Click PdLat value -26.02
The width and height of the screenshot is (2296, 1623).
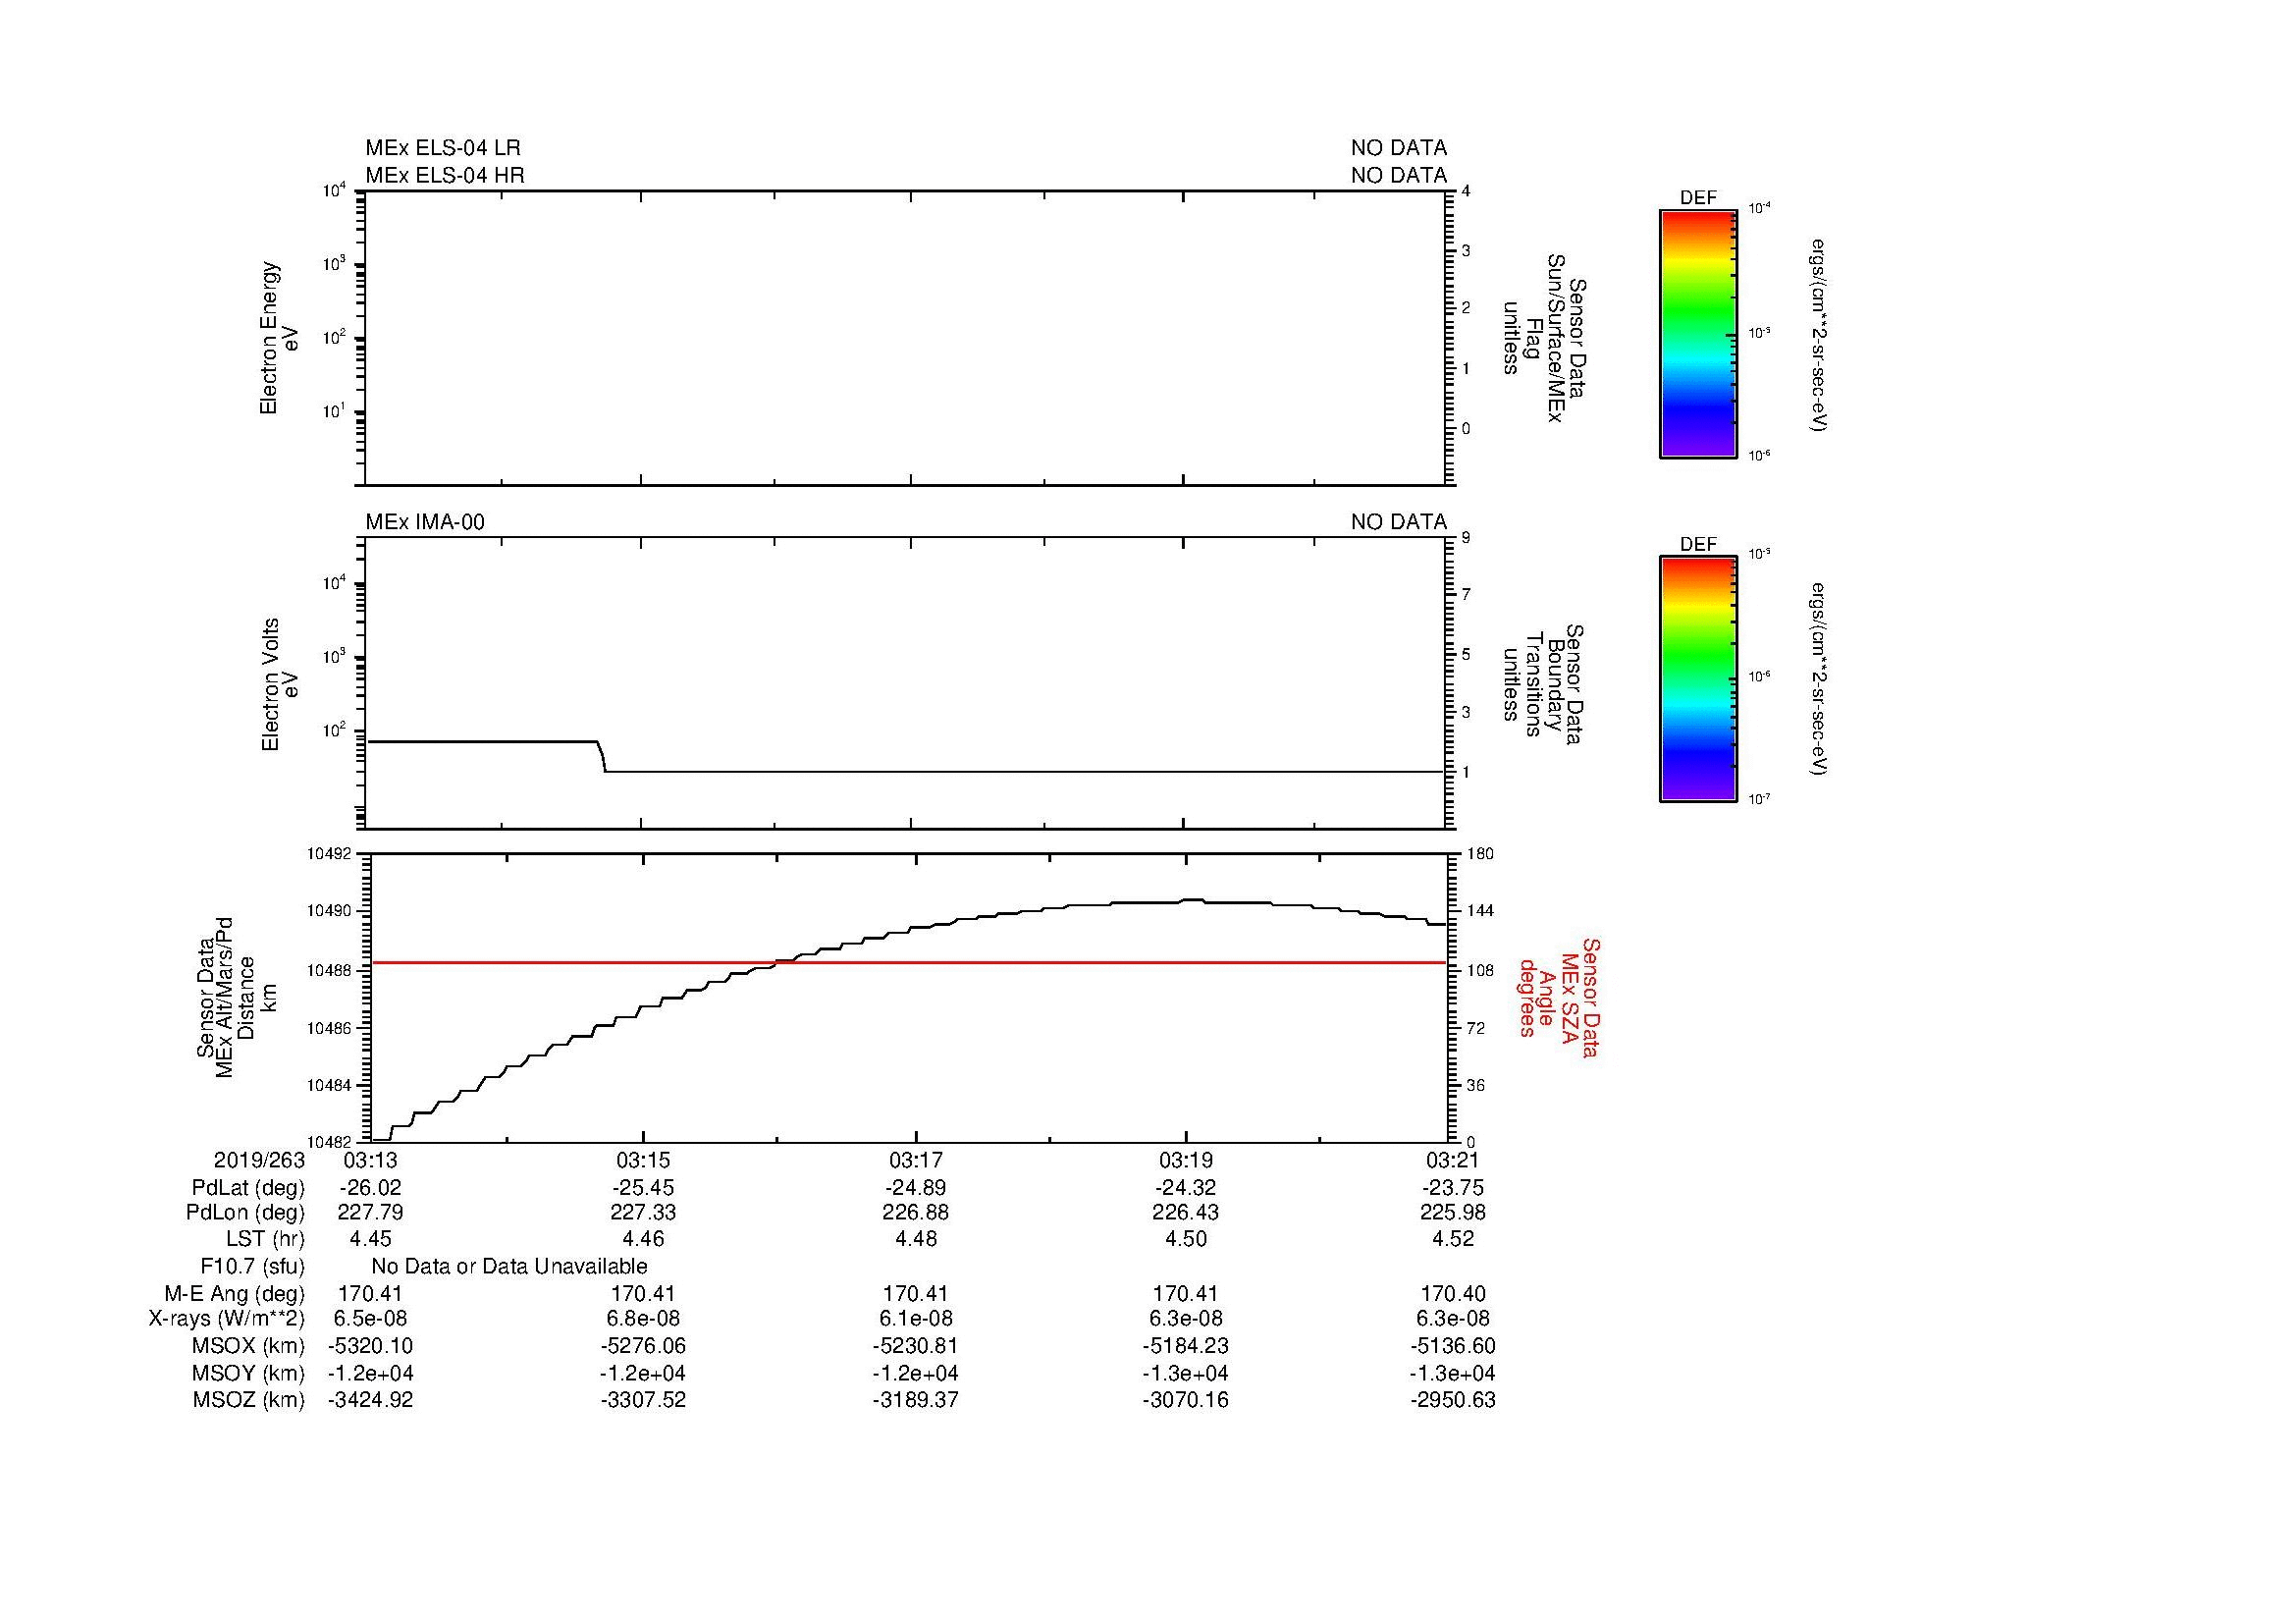(x=370, y=1188)
